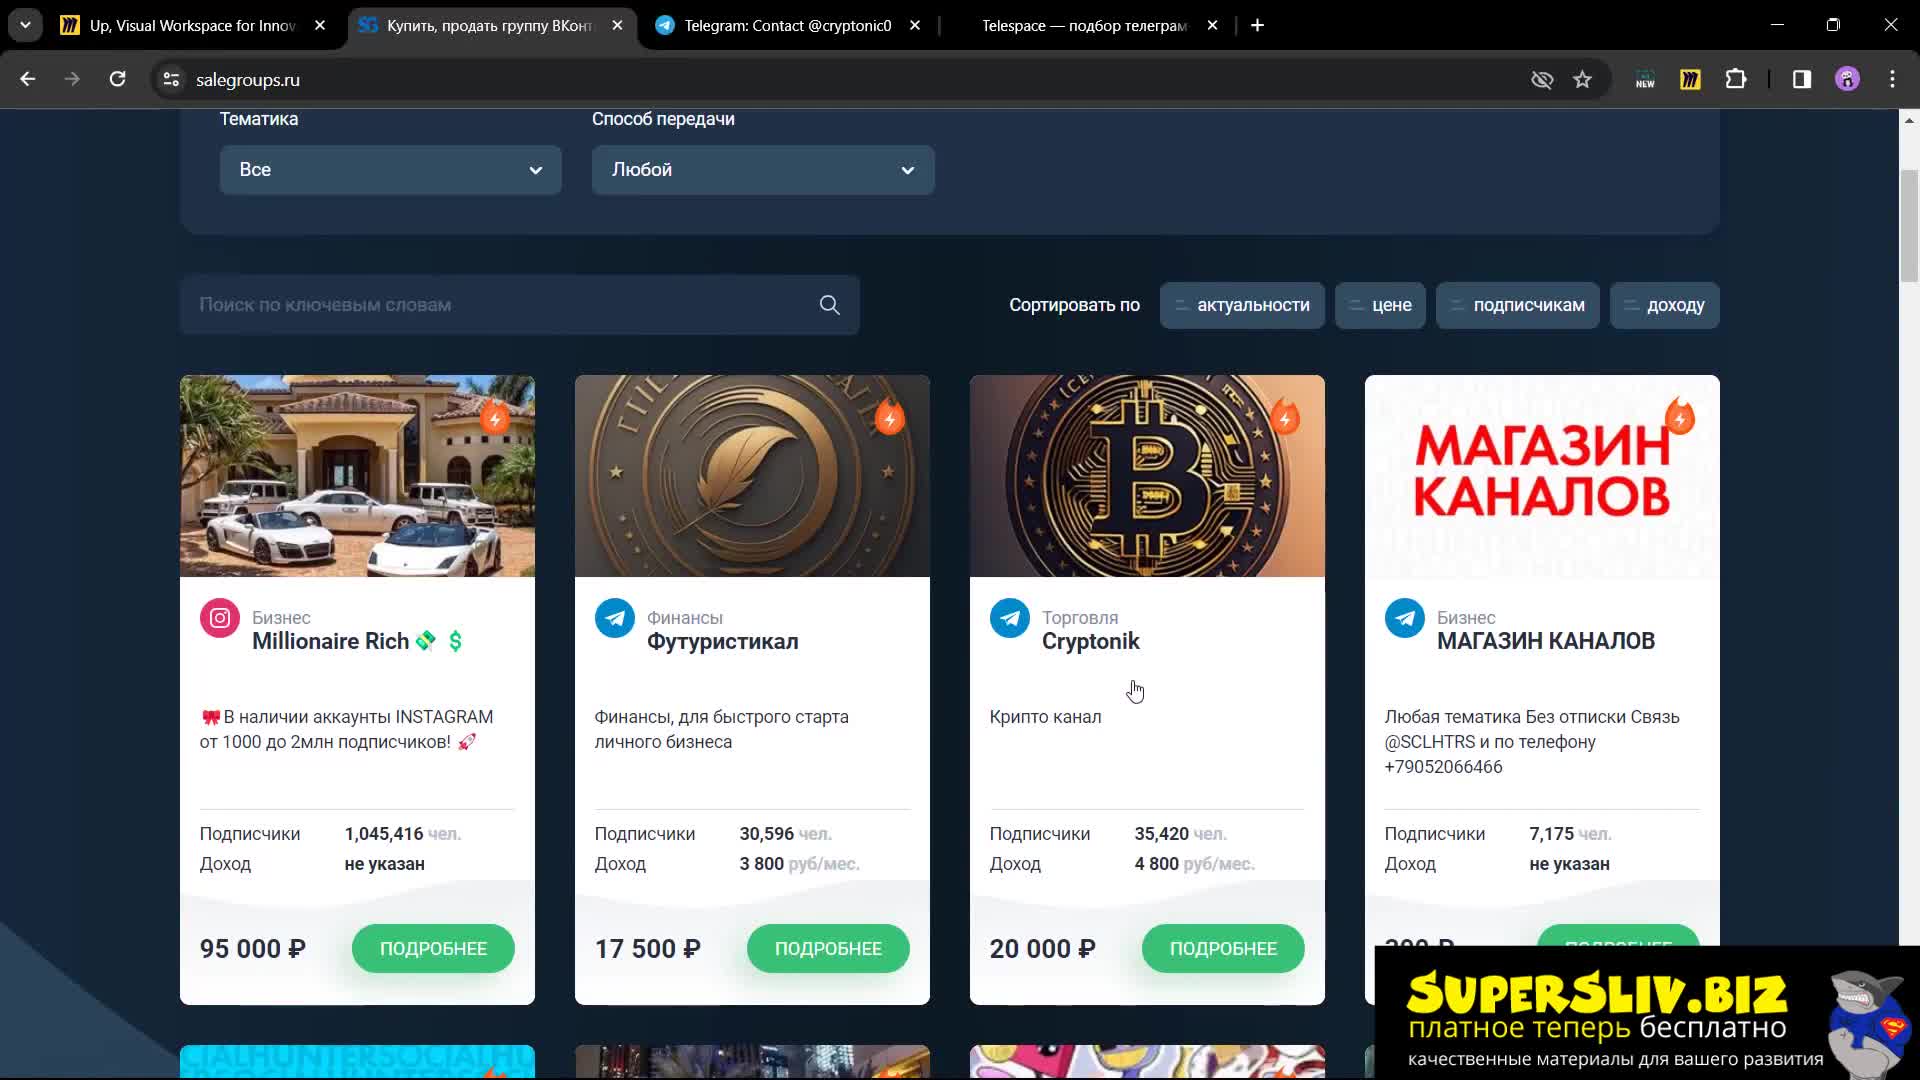This screenshot has height=1080, width=1920.
Task: Open the Chrome profile avatar
Action: [1847, 79]
